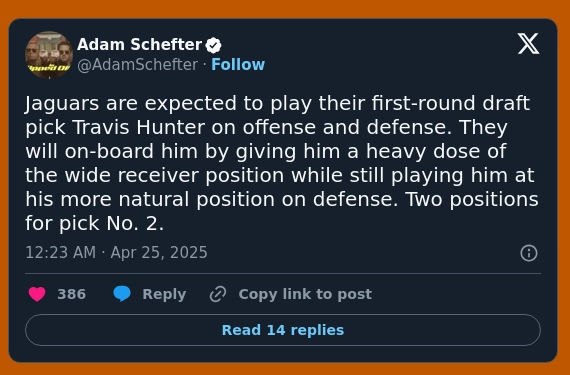The height and width of the screenshot is (375, 570).
Task: Select the Reply label
Action: coord(164,294)
